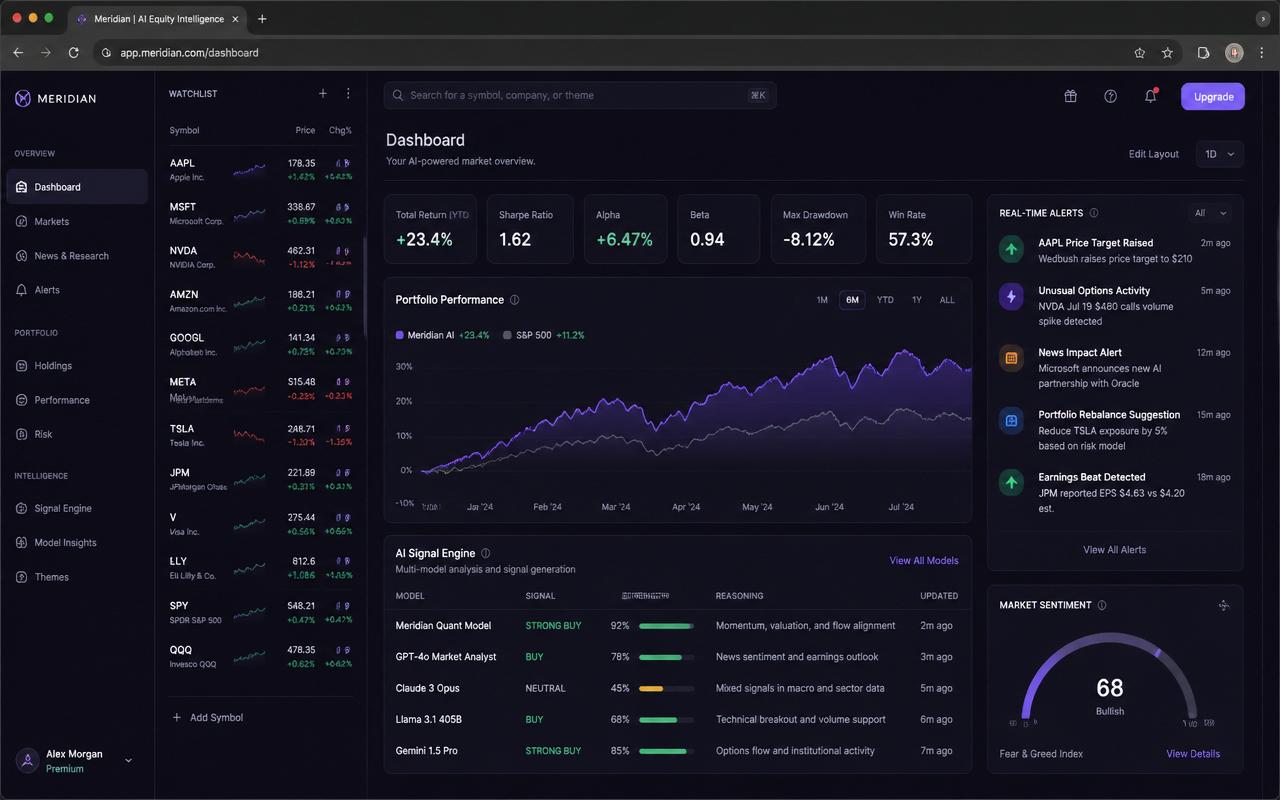Toggle S&P 500 chart legend series

(x=544, y=335)
